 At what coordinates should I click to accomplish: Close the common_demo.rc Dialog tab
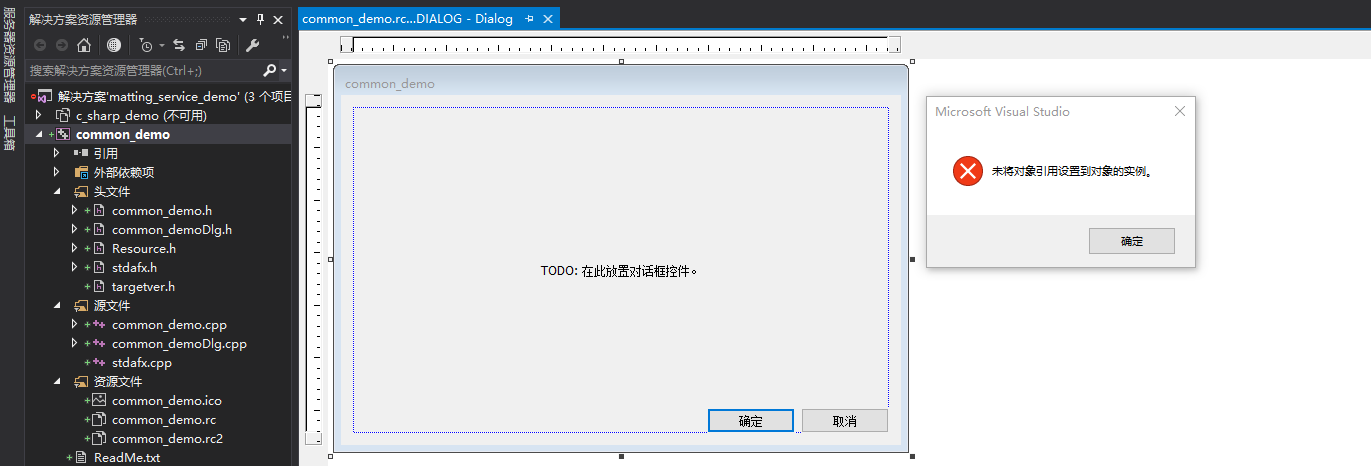[x=548, y=19]
